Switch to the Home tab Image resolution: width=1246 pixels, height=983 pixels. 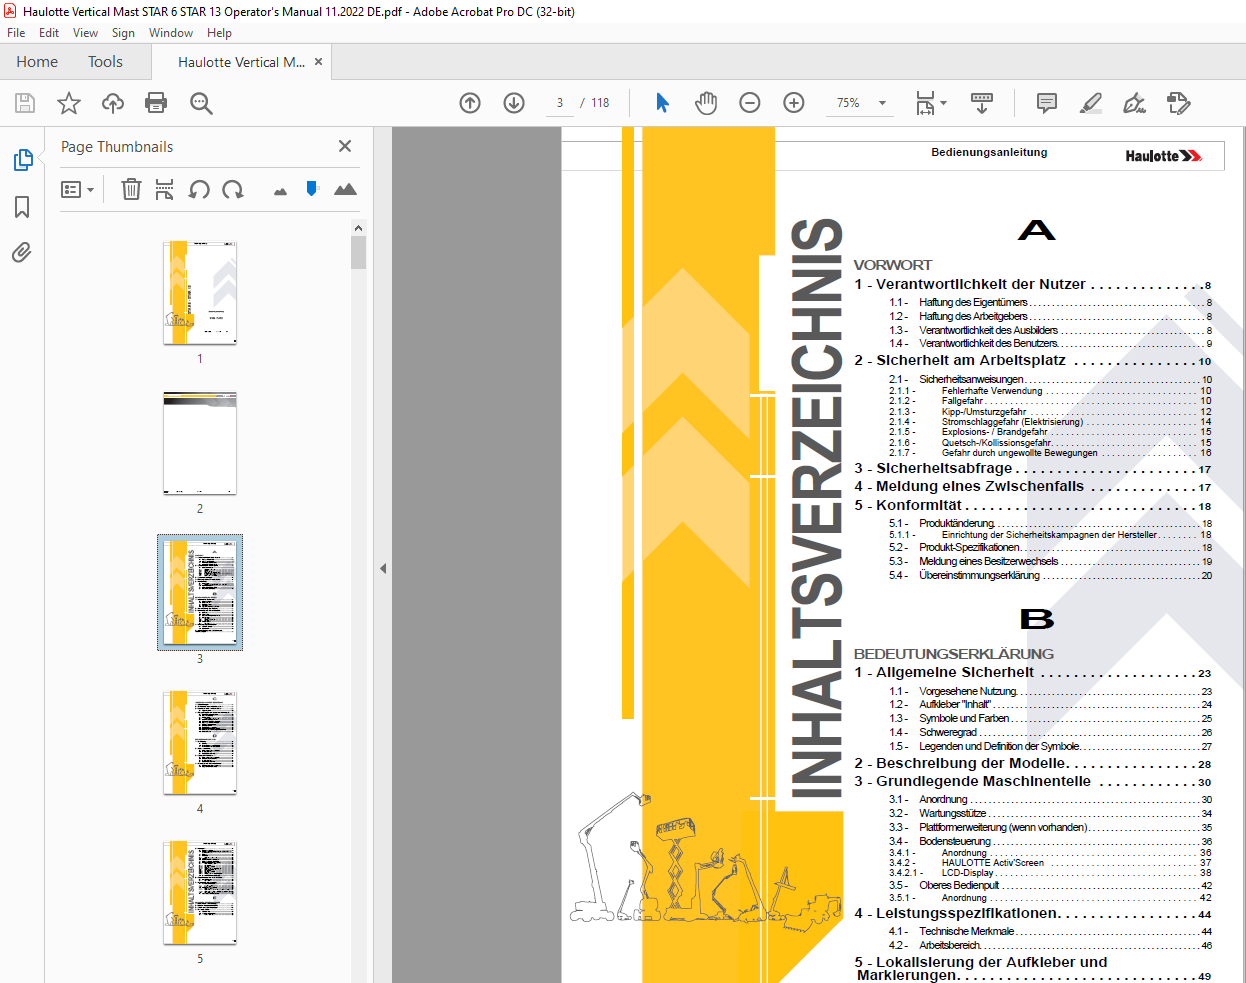pyautogui.click(x=37, y=62)
